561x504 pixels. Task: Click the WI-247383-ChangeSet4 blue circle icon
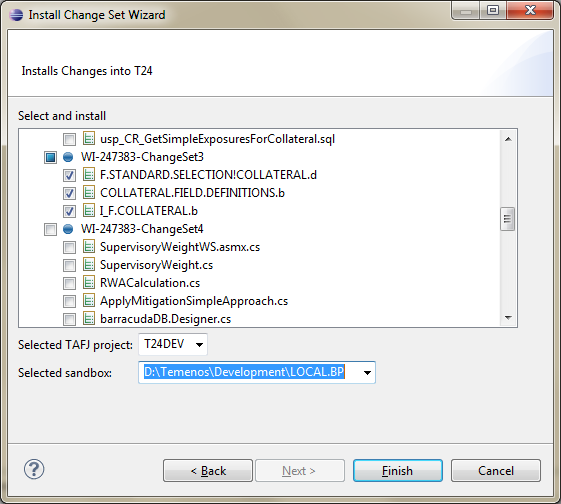(x=68, y=229)
